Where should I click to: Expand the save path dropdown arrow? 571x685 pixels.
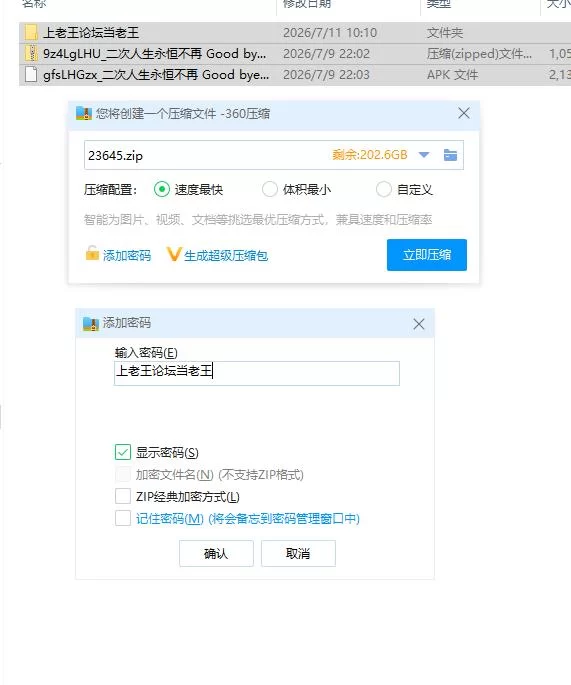(424, 155)
